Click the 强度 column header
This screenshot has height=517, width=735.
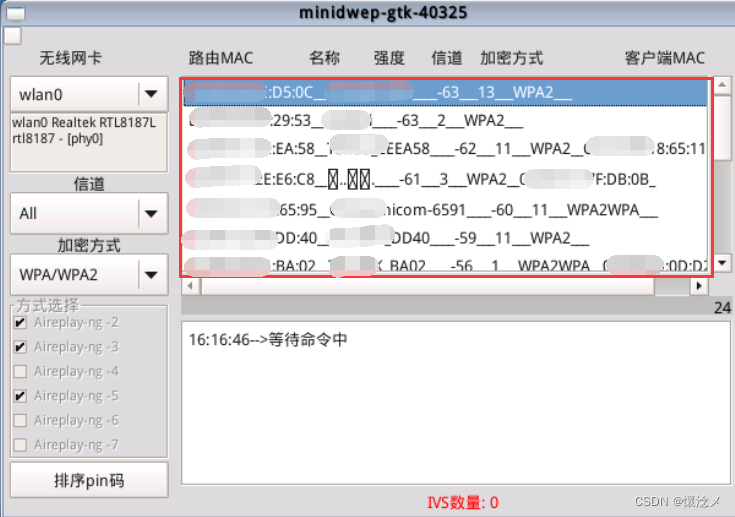pos(389,58)
